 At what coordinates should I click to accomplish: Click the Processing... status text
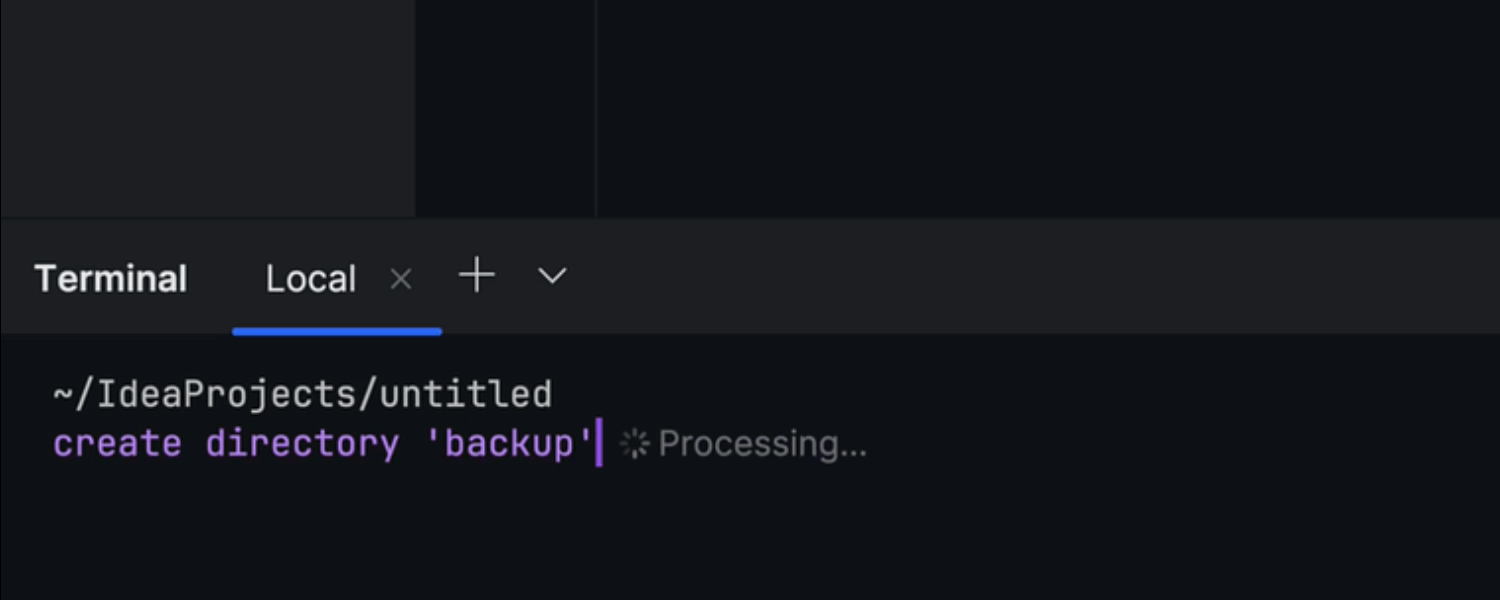pyautogui.click(x=762, y=444)
